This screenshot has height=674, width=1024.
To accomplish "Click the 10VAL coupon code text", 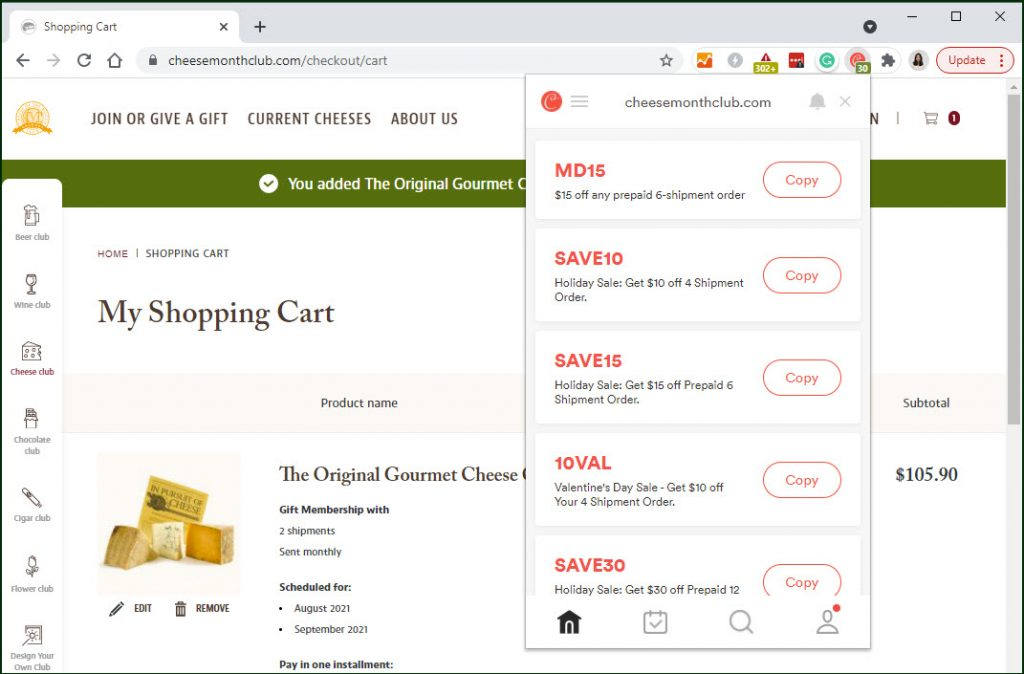I will coord(583,463).
